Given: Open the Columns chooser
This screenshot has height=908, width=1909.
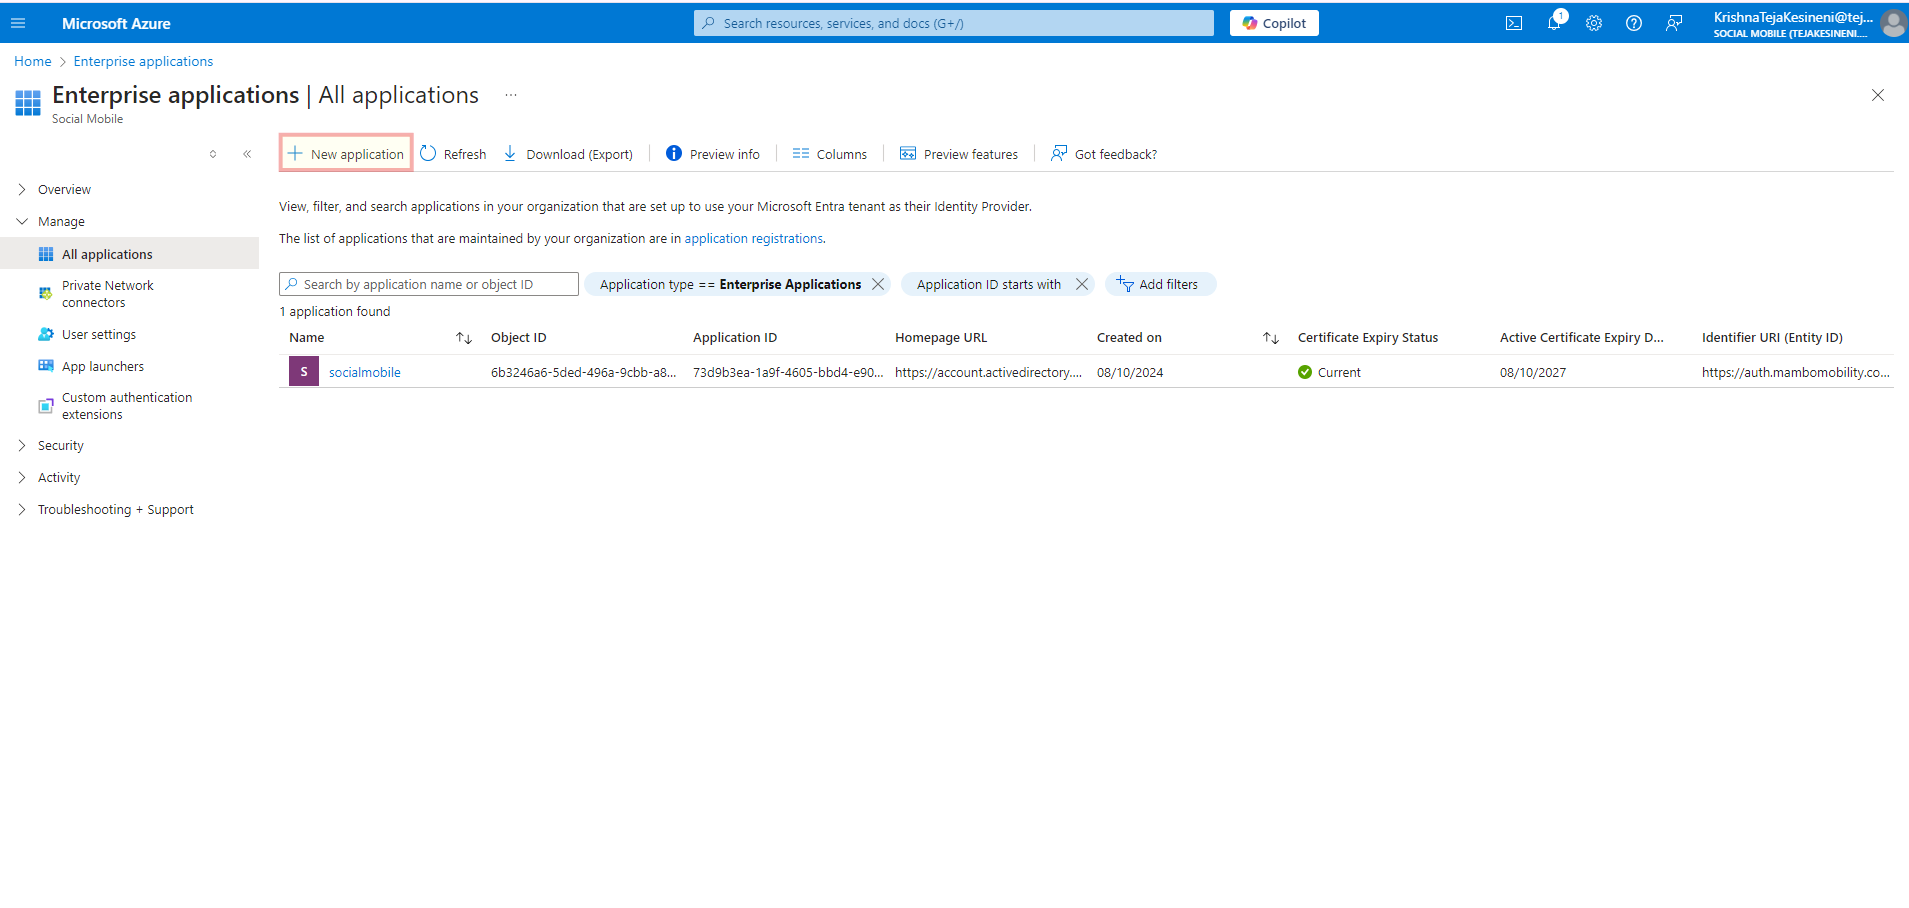Looking at the screenshot, I should (830, 154).
